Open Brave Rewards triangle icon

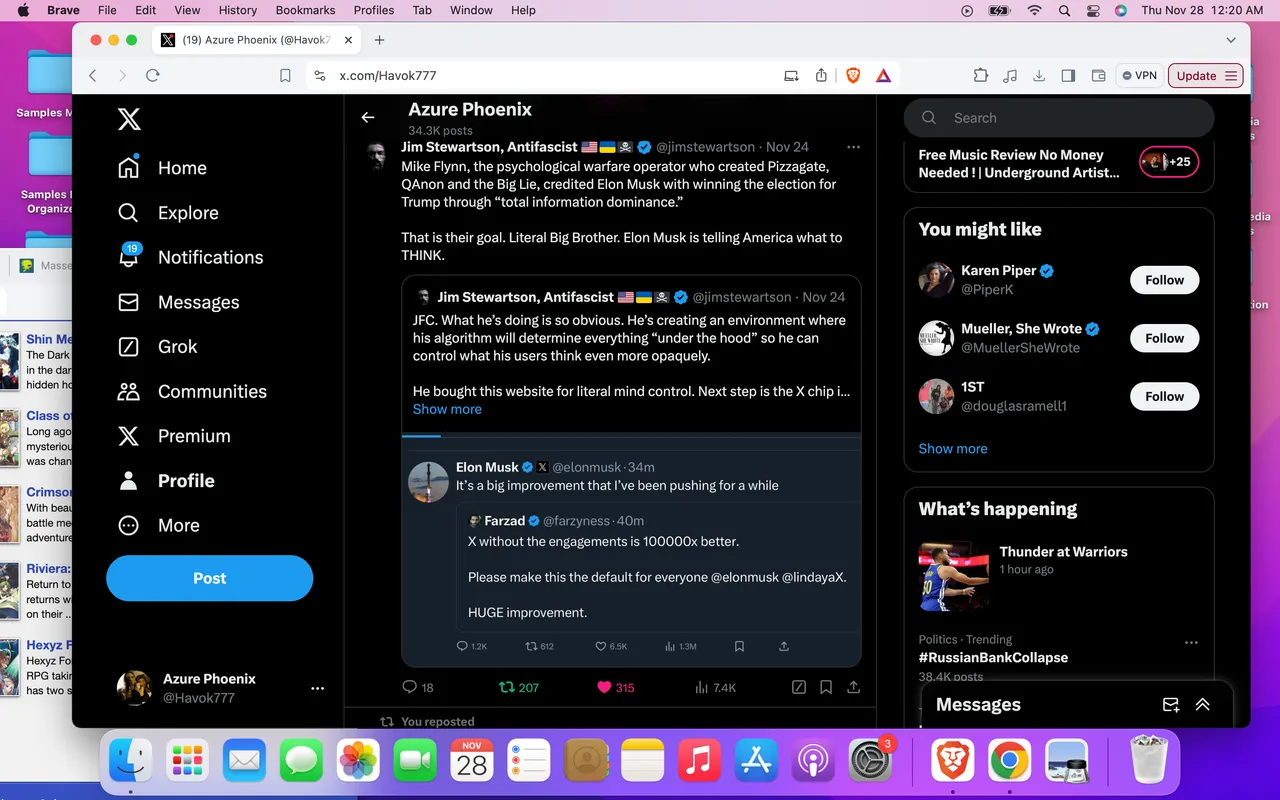tap(883, 75)
